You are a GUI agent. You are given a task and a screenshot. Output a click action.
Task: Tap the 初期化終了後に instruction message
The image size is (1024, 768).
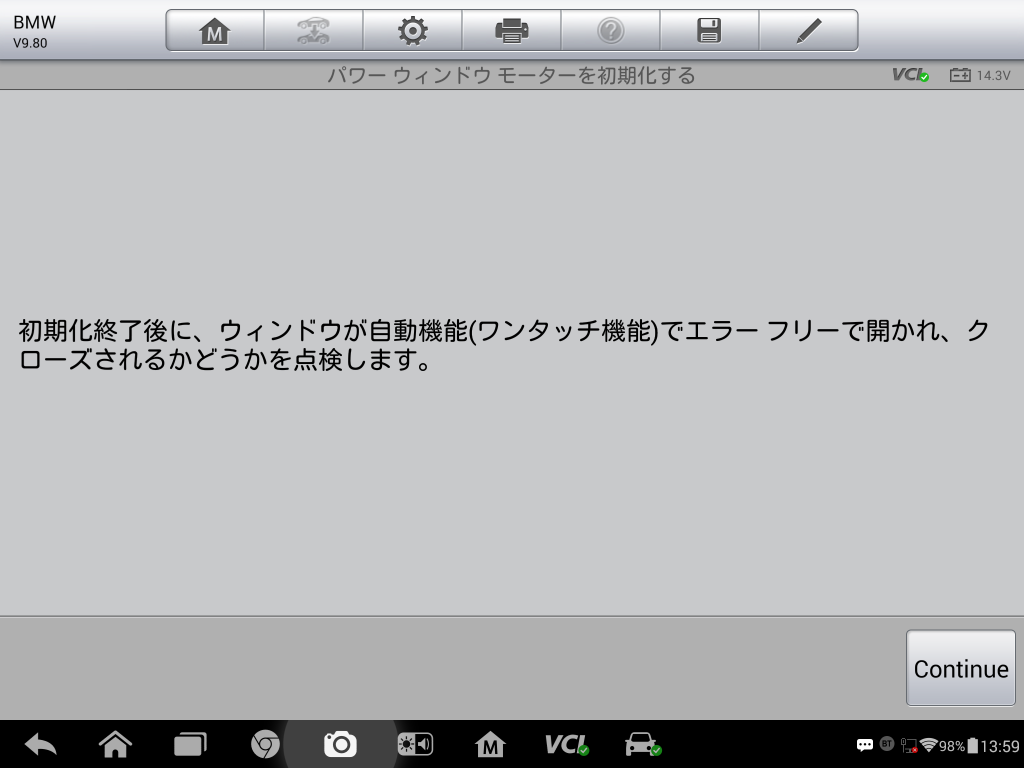coord(504,345)
